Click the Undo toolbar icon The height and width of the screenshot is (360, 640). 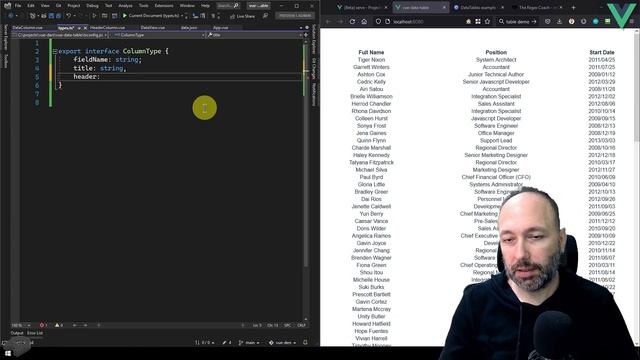point(69,16)
